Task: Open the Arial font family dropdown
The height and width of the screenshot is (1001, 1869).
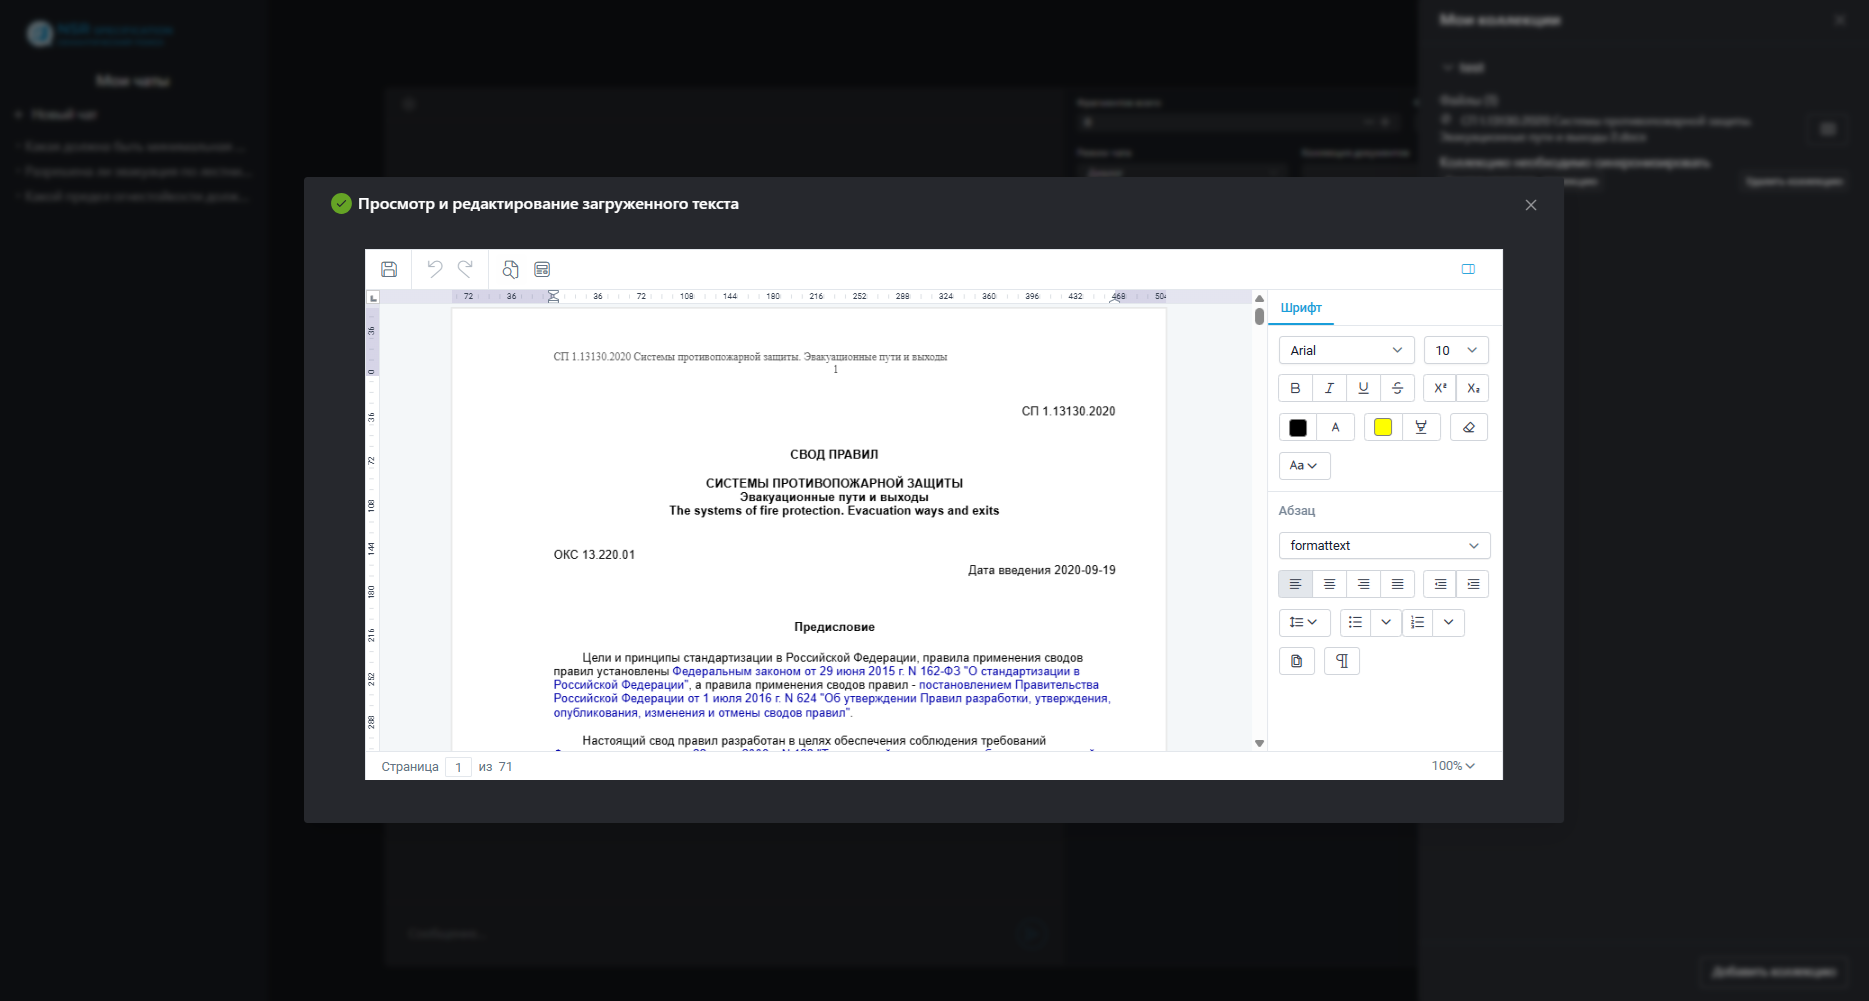Action: point(1346,350)
